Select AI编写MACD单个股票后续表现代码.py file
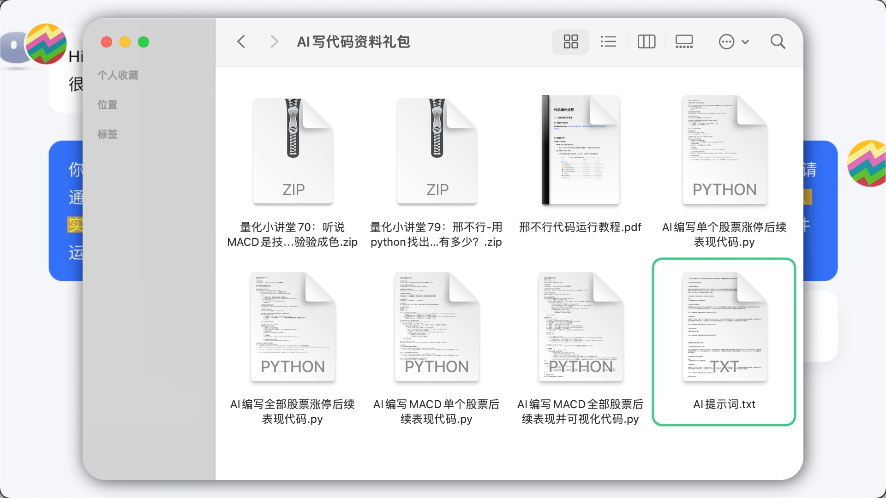Screen dimensions: 886x498 point(437,327)
